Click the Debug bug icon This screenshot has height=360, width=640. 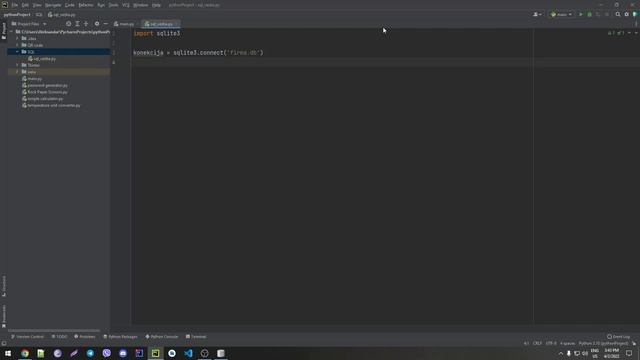click(x=589, y=15)
